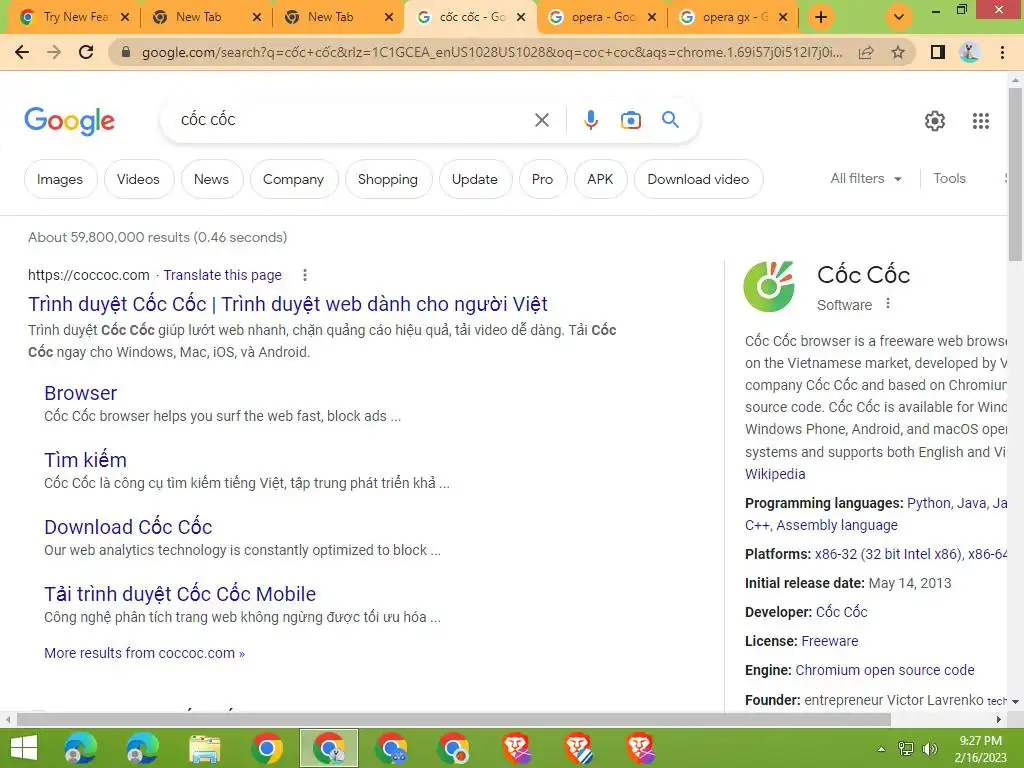Open the volume control in tray
Image resolution: width=1024 pixels, height=768 pixels.
[929, 749]
